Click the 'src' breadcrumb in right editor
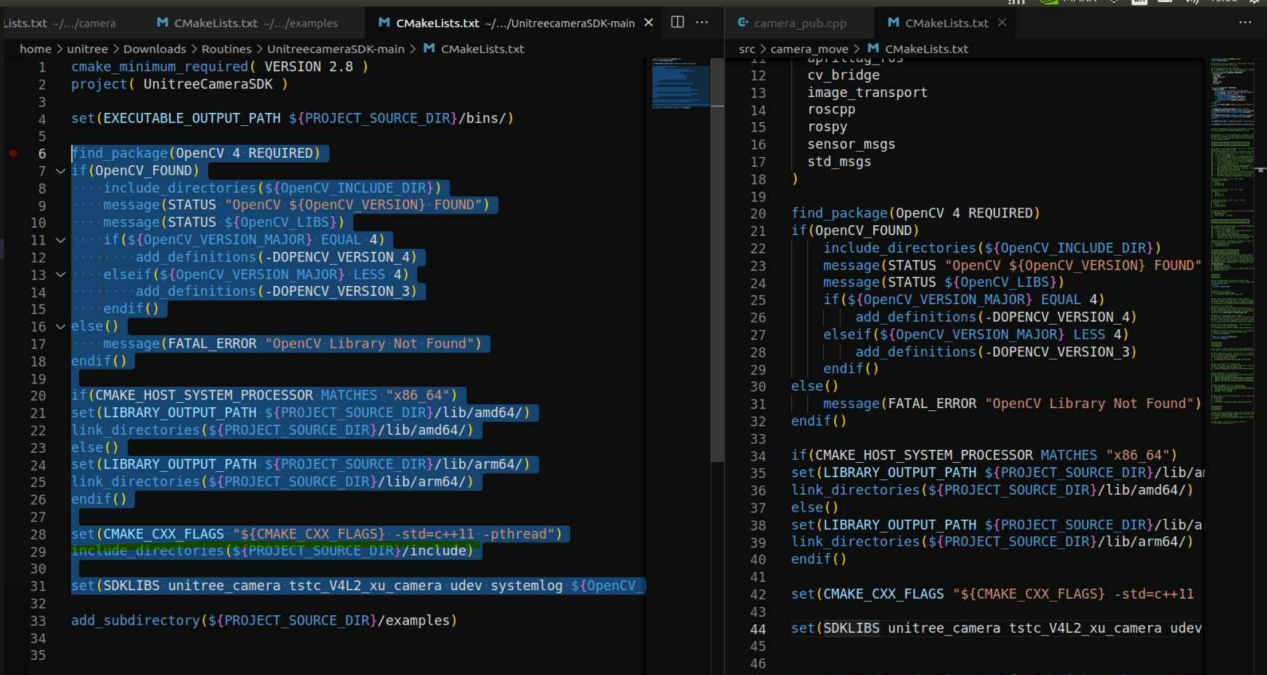Viewport: 1267px width, 675px height. pyautogui.click(x=747, y=49)
